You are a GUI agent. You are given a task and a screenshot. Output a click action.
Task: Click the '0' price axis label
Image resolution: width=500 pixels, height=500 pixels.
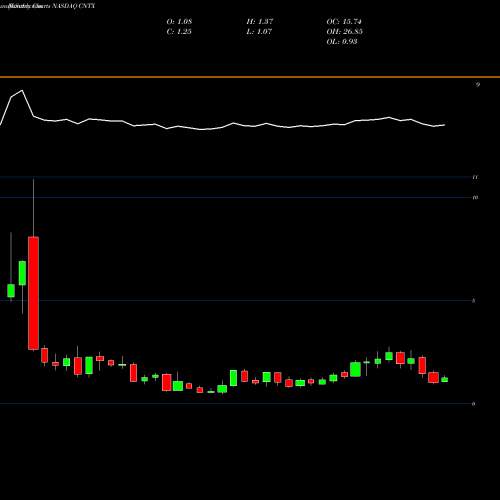[474, 404]
